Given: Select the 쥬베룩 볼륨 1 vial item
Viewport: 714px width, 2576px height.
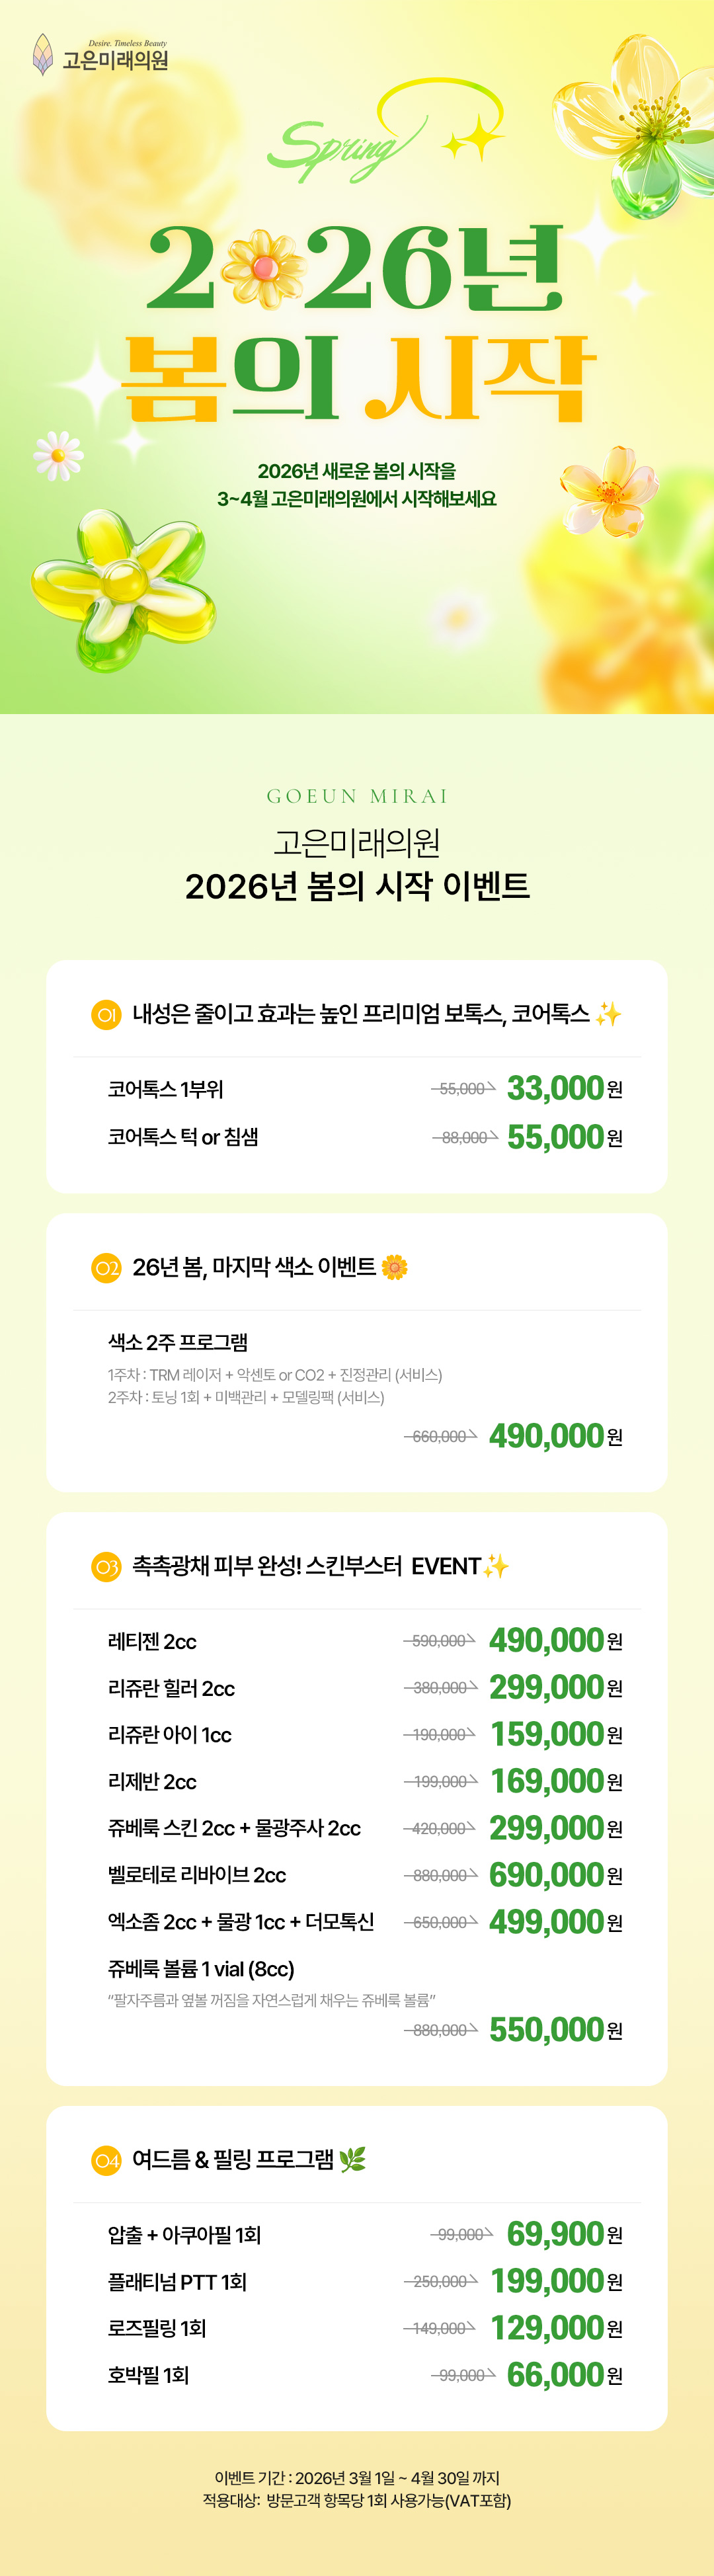Looking at the screenshot, I should pos(201,1969).
